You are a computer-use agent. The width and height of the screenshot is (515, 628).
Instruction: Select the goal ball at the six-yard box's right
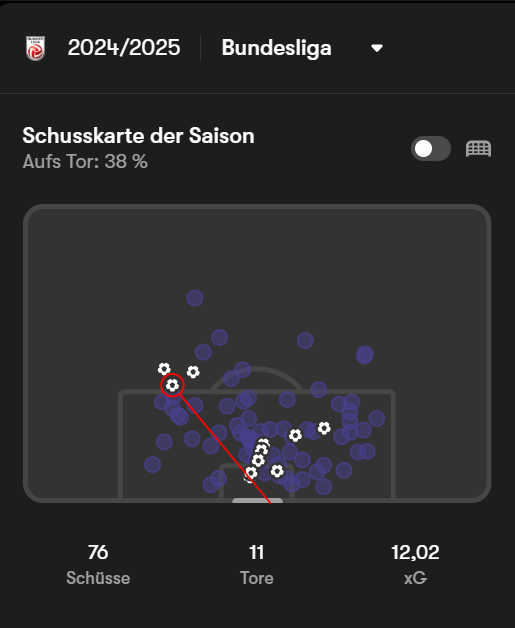point(277,471)
